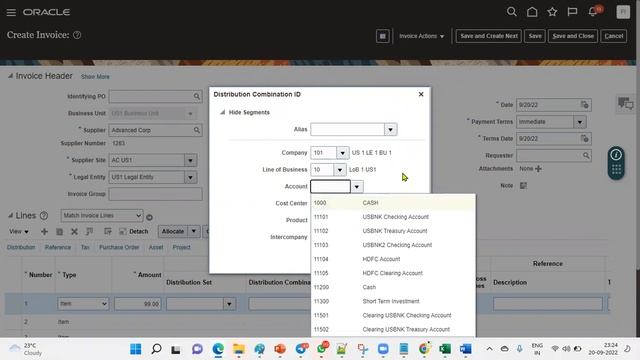Click the go icon beside Match Invoice Lines

[149, 217]
